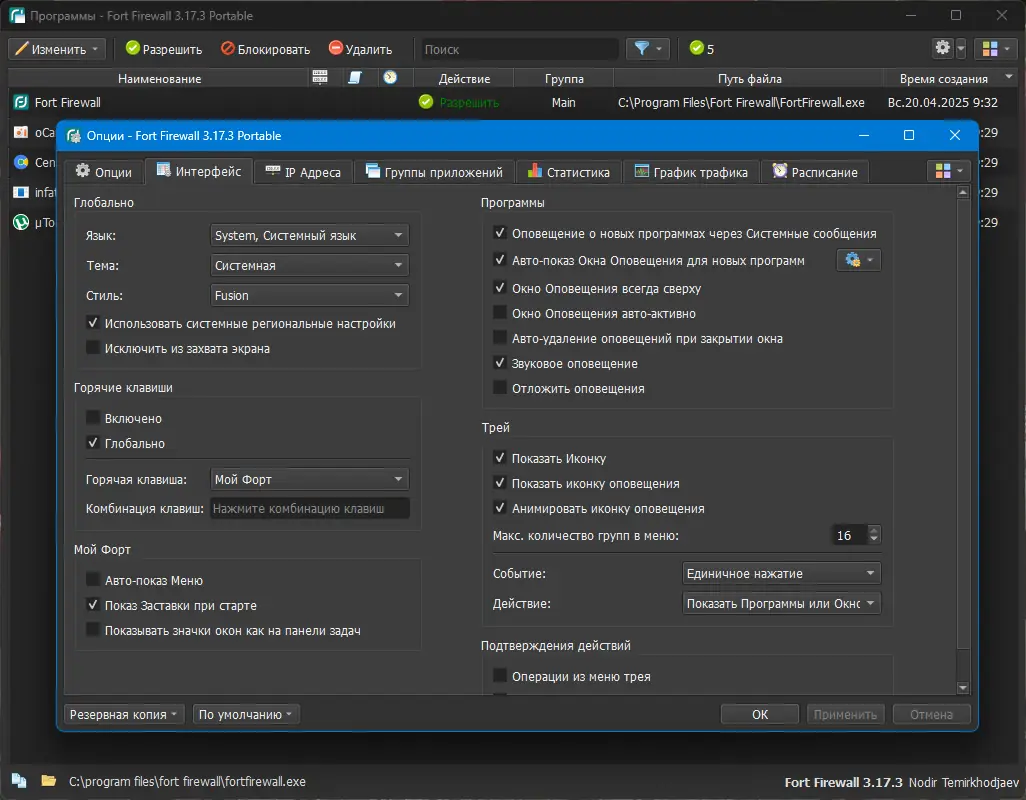The height and width of the screenshot is (800, 1026).
Task: Enable Авто-показ Меню option
Action: coord(94,580)
